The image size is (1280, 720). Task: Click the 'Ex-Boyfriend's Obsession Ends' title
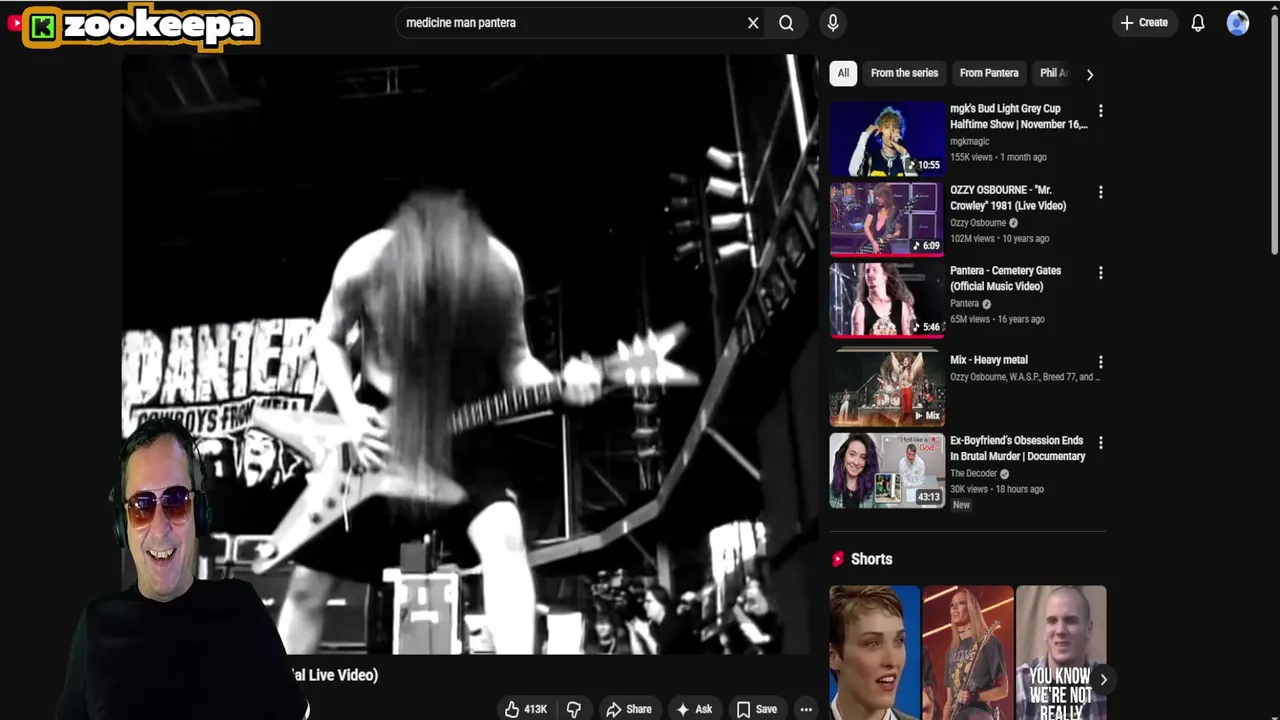pos(1017,448)
